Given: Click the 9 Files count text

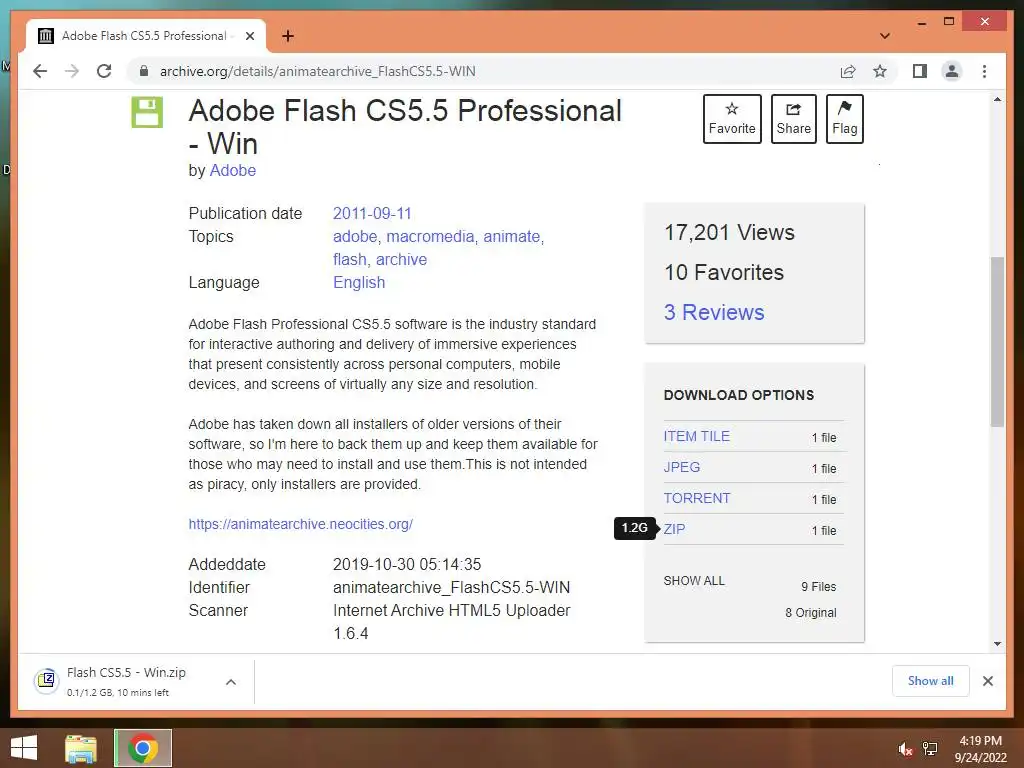Looking at the screenshot, I should click(x=818, y=586).
